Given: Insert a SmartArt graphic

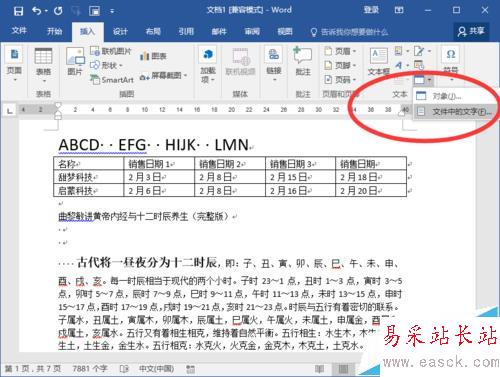Looking at the screenshot, I should tap(112, 80).
